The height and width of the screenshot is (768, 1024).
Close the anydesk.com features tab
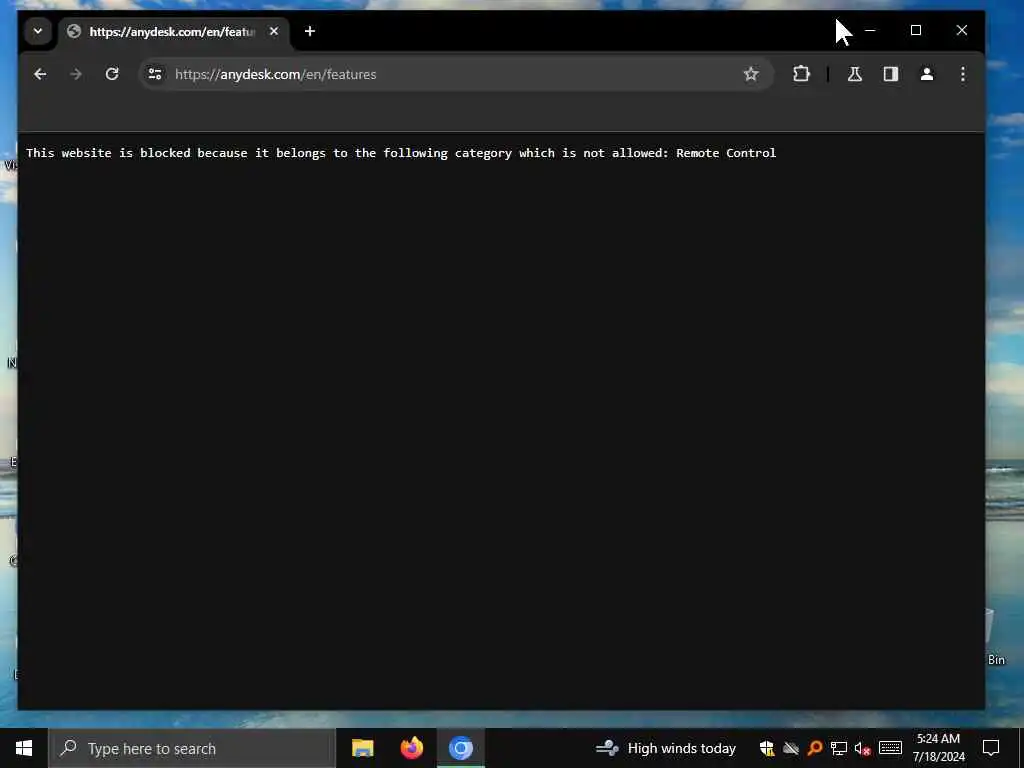click(274, 31)
